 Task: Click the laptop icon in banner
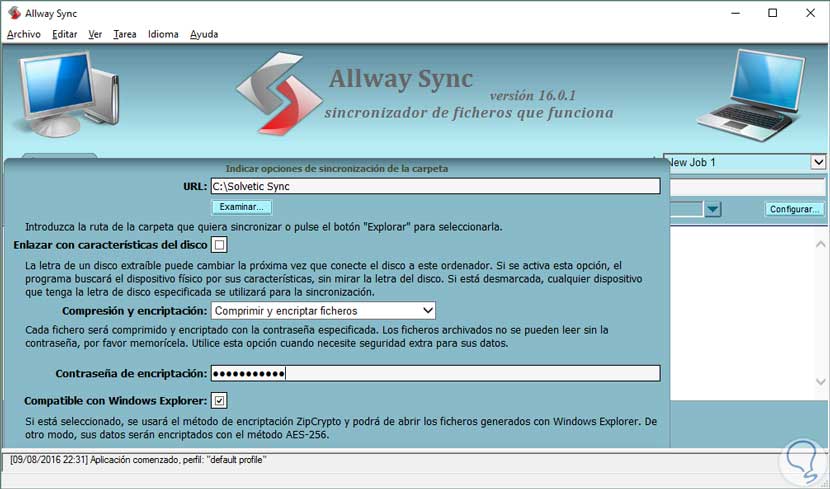(752, 95)
